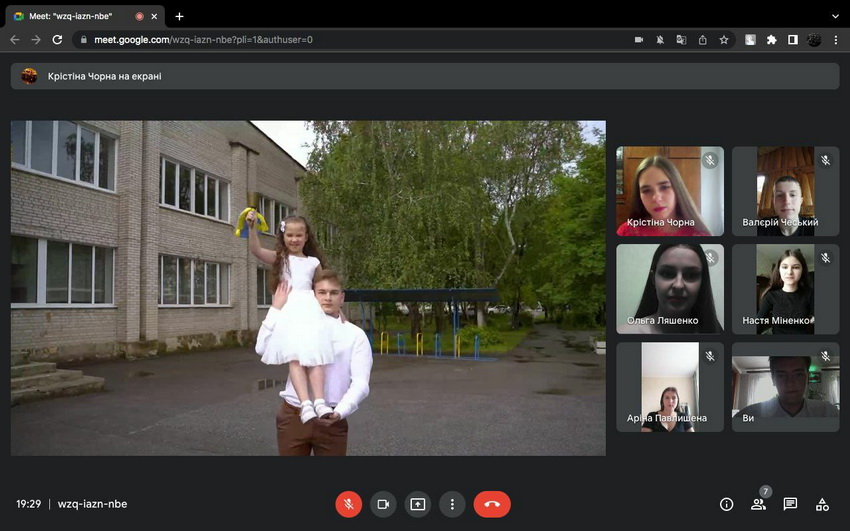Viewport: 850px width, 531px height.
Task: Click Ольга Ляшенко's participant tile
Action: click(x=669, y=289)
